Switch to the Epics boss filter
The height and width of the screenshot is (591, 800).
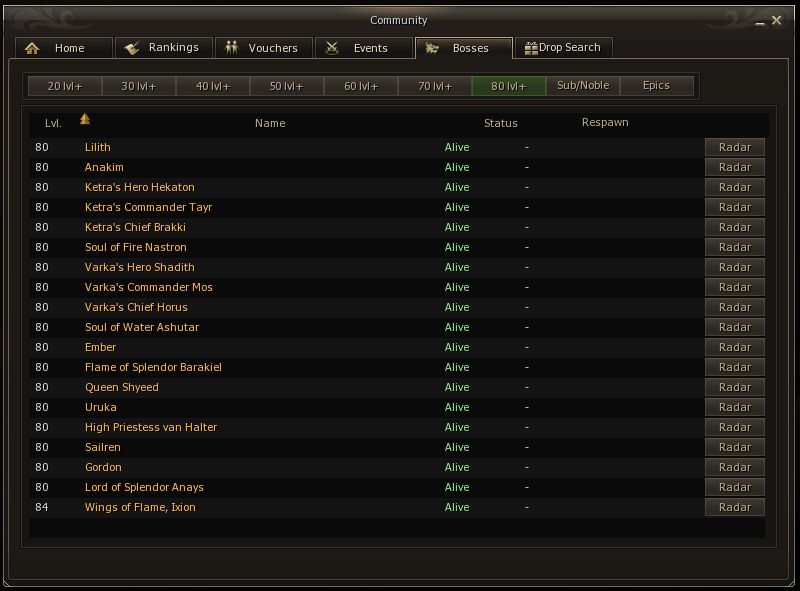coord(656,86)
